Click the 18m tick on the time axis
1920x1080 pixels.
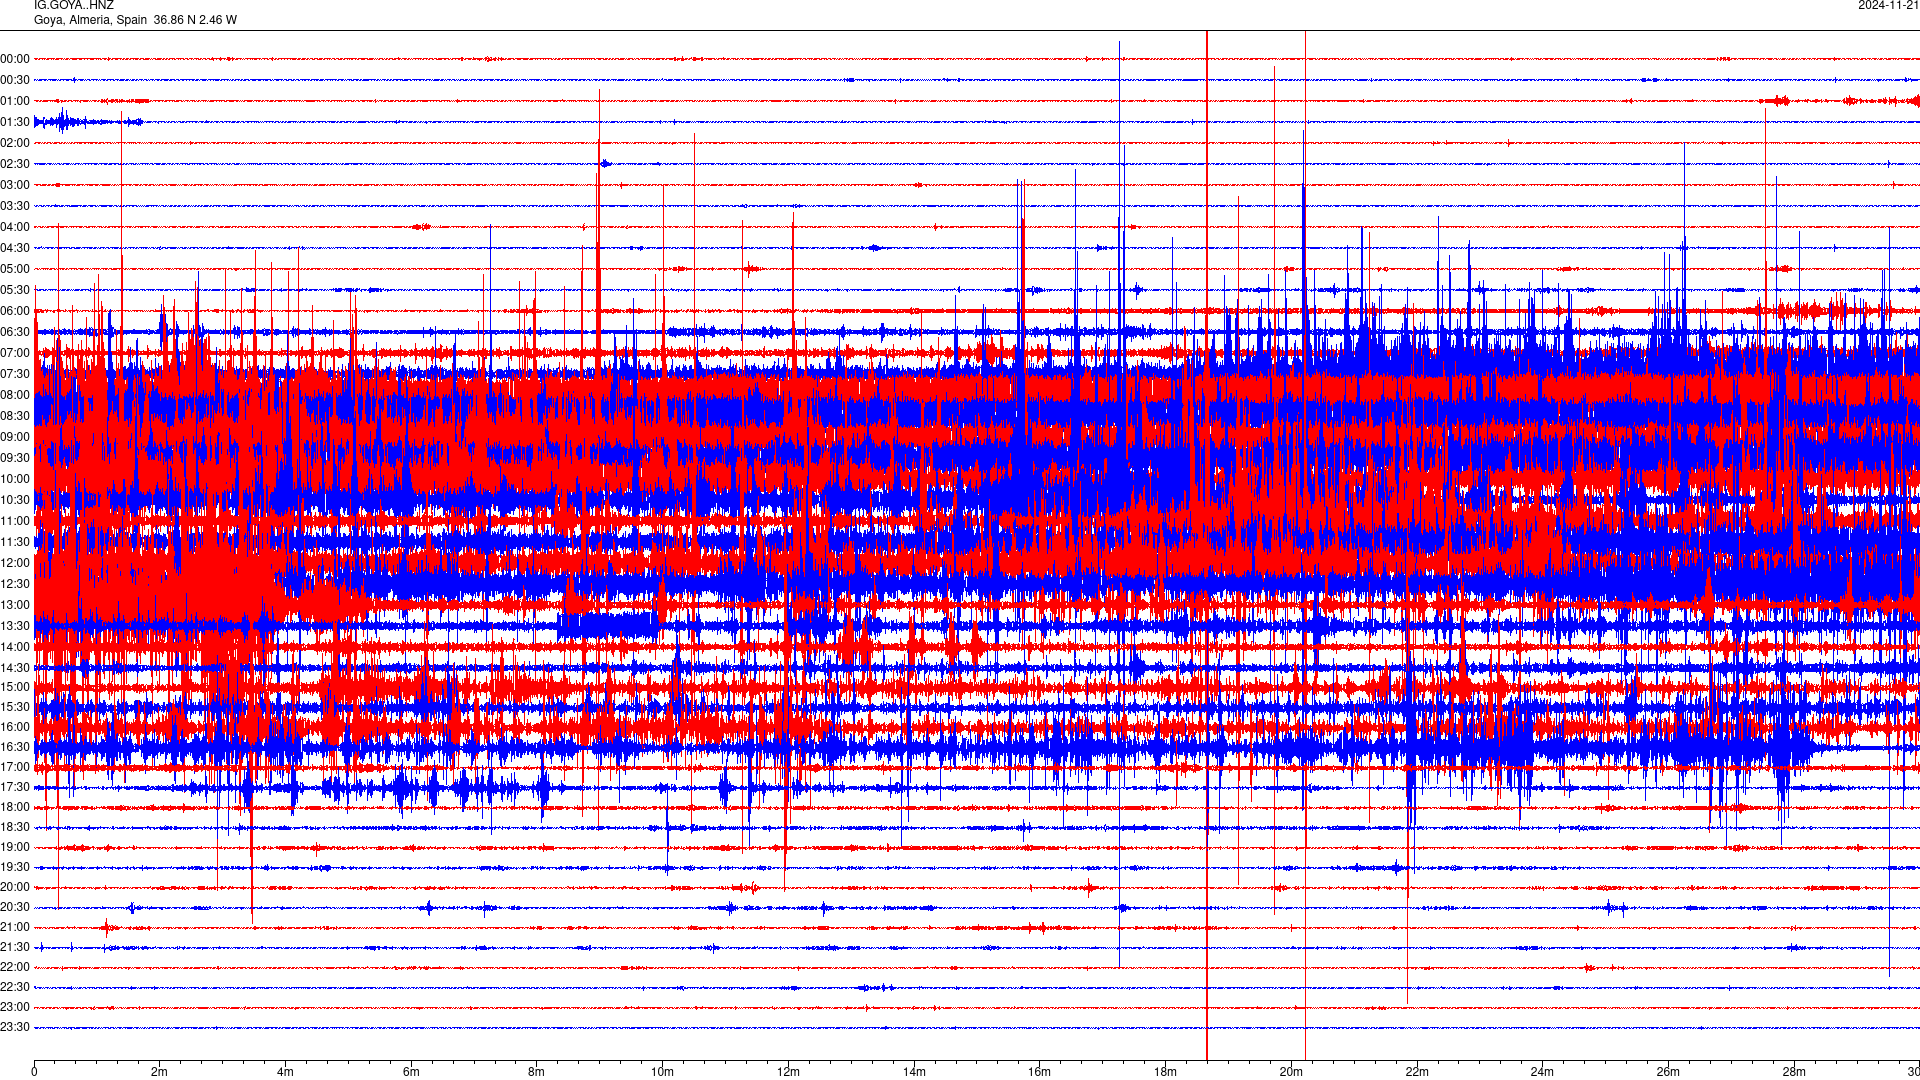point(1165,1072)
